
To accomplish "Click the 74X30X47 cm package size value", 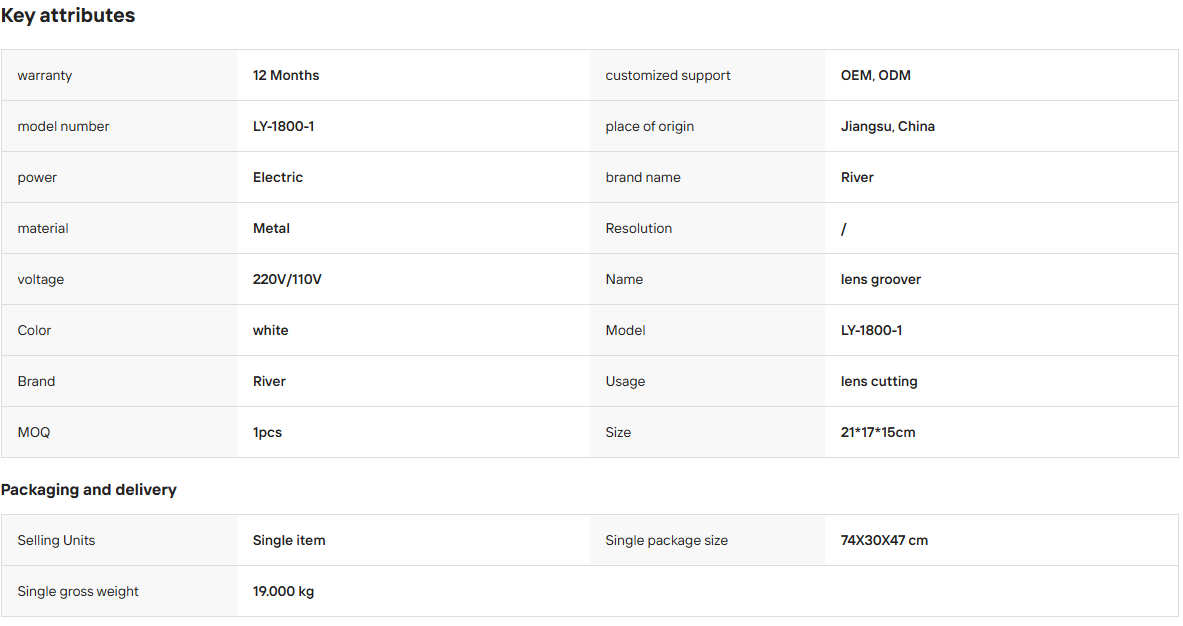I will [x=884, y=541].
